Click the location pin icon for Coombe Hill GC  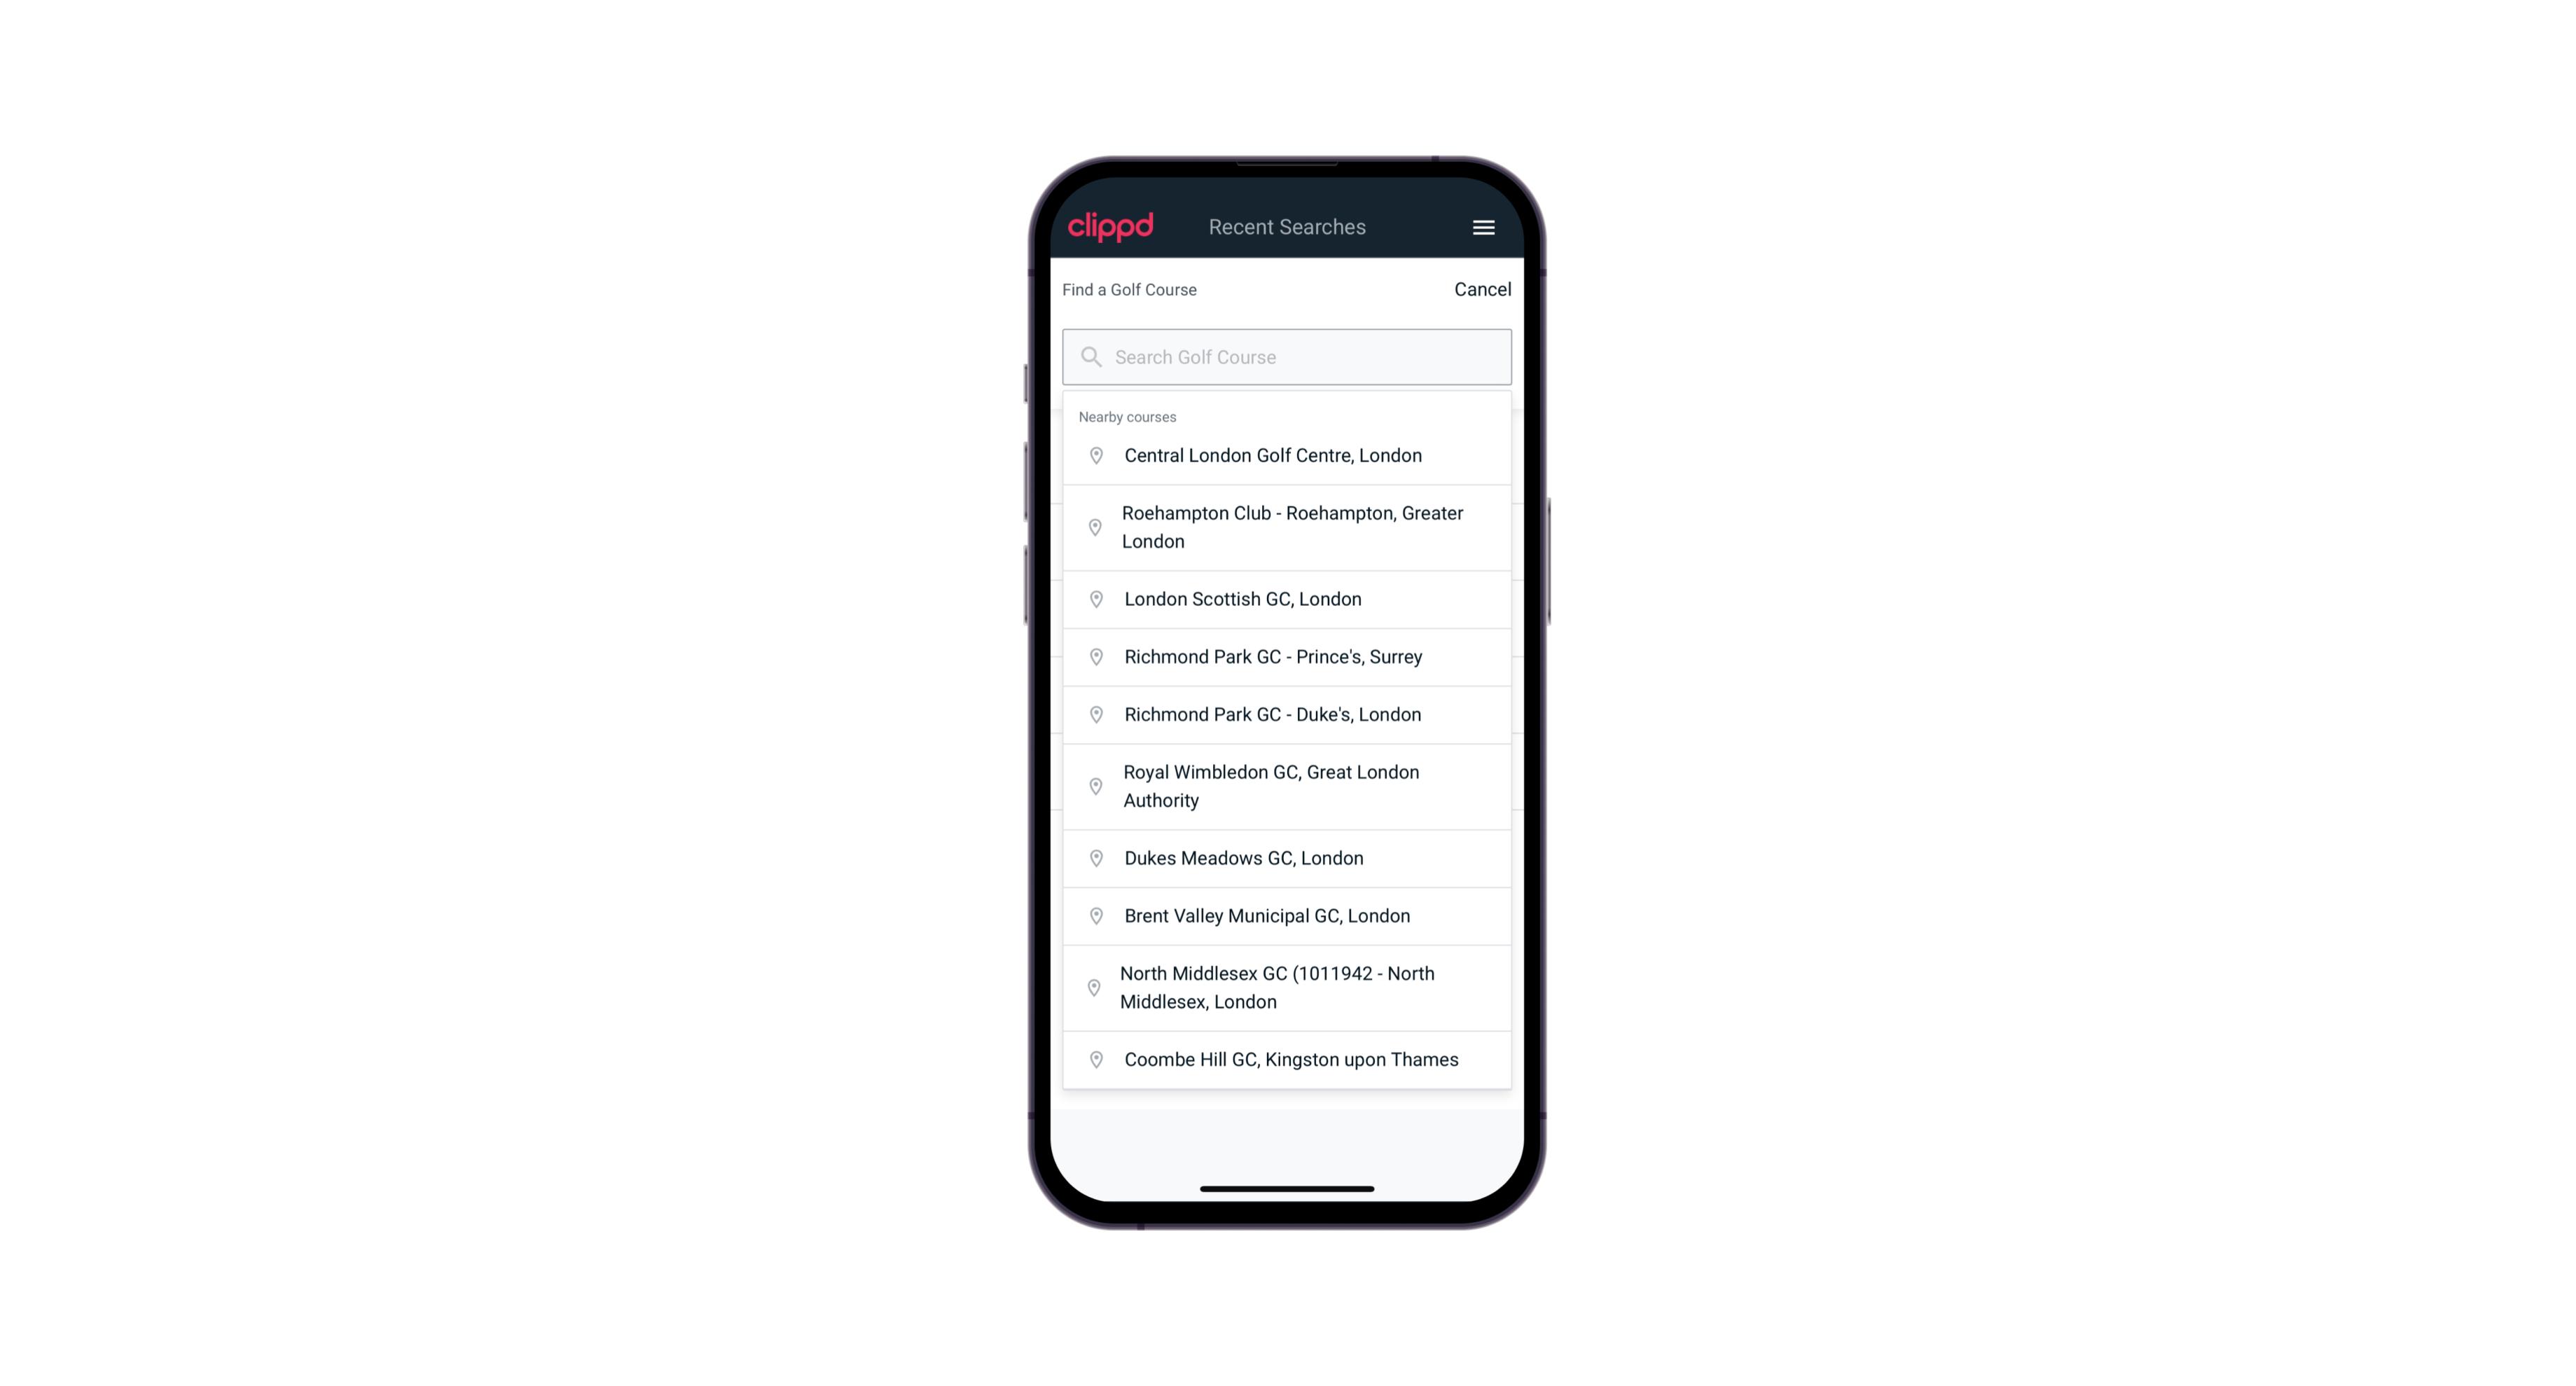pyautogui.click(x=1093, y=1058)
